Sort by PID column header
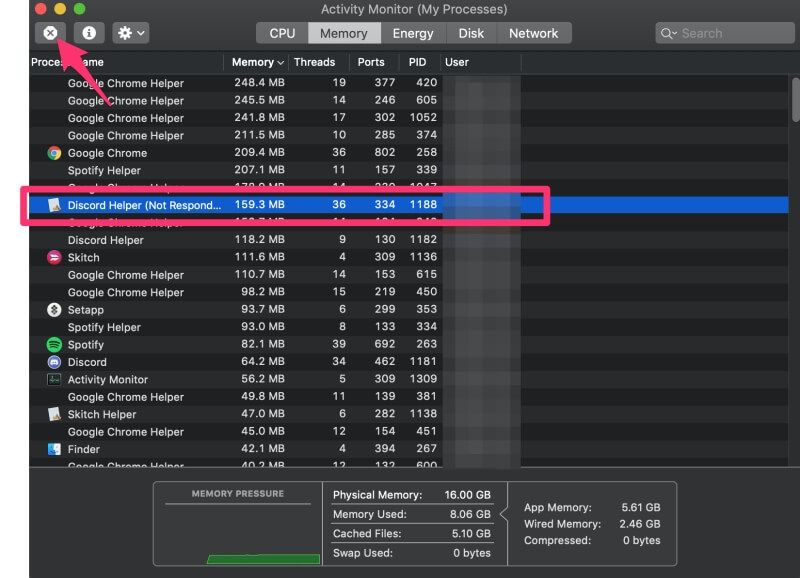 (417, 62)
